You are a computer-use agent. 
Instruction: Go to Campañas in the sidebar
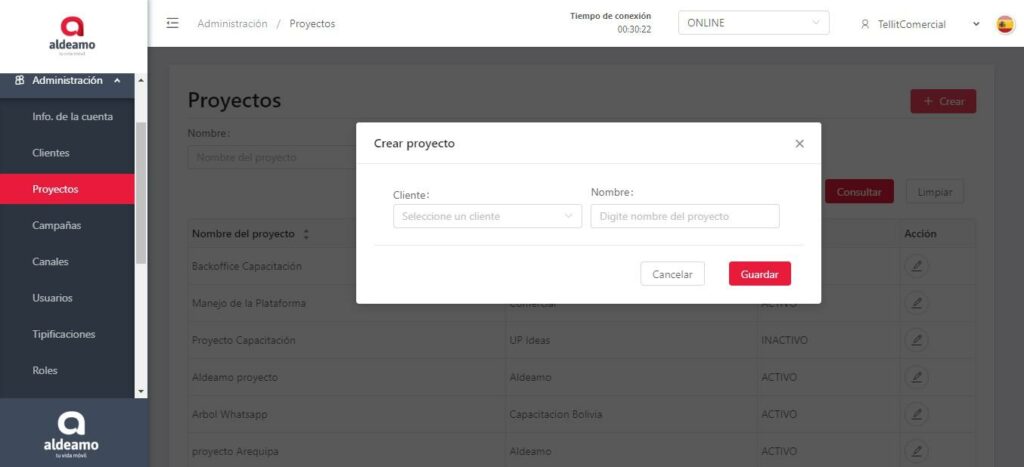56,226
